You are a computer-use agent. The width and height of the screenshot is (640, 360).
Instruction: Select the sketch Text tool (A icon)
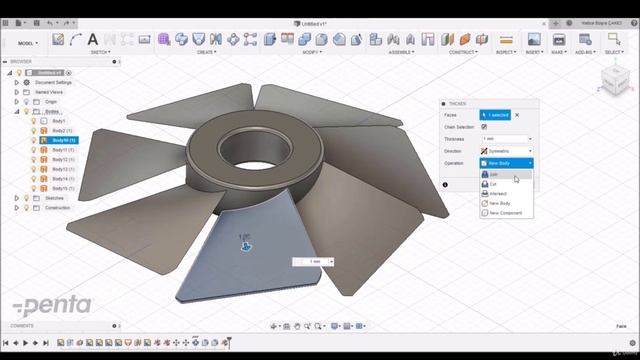(x=93, y=40)
